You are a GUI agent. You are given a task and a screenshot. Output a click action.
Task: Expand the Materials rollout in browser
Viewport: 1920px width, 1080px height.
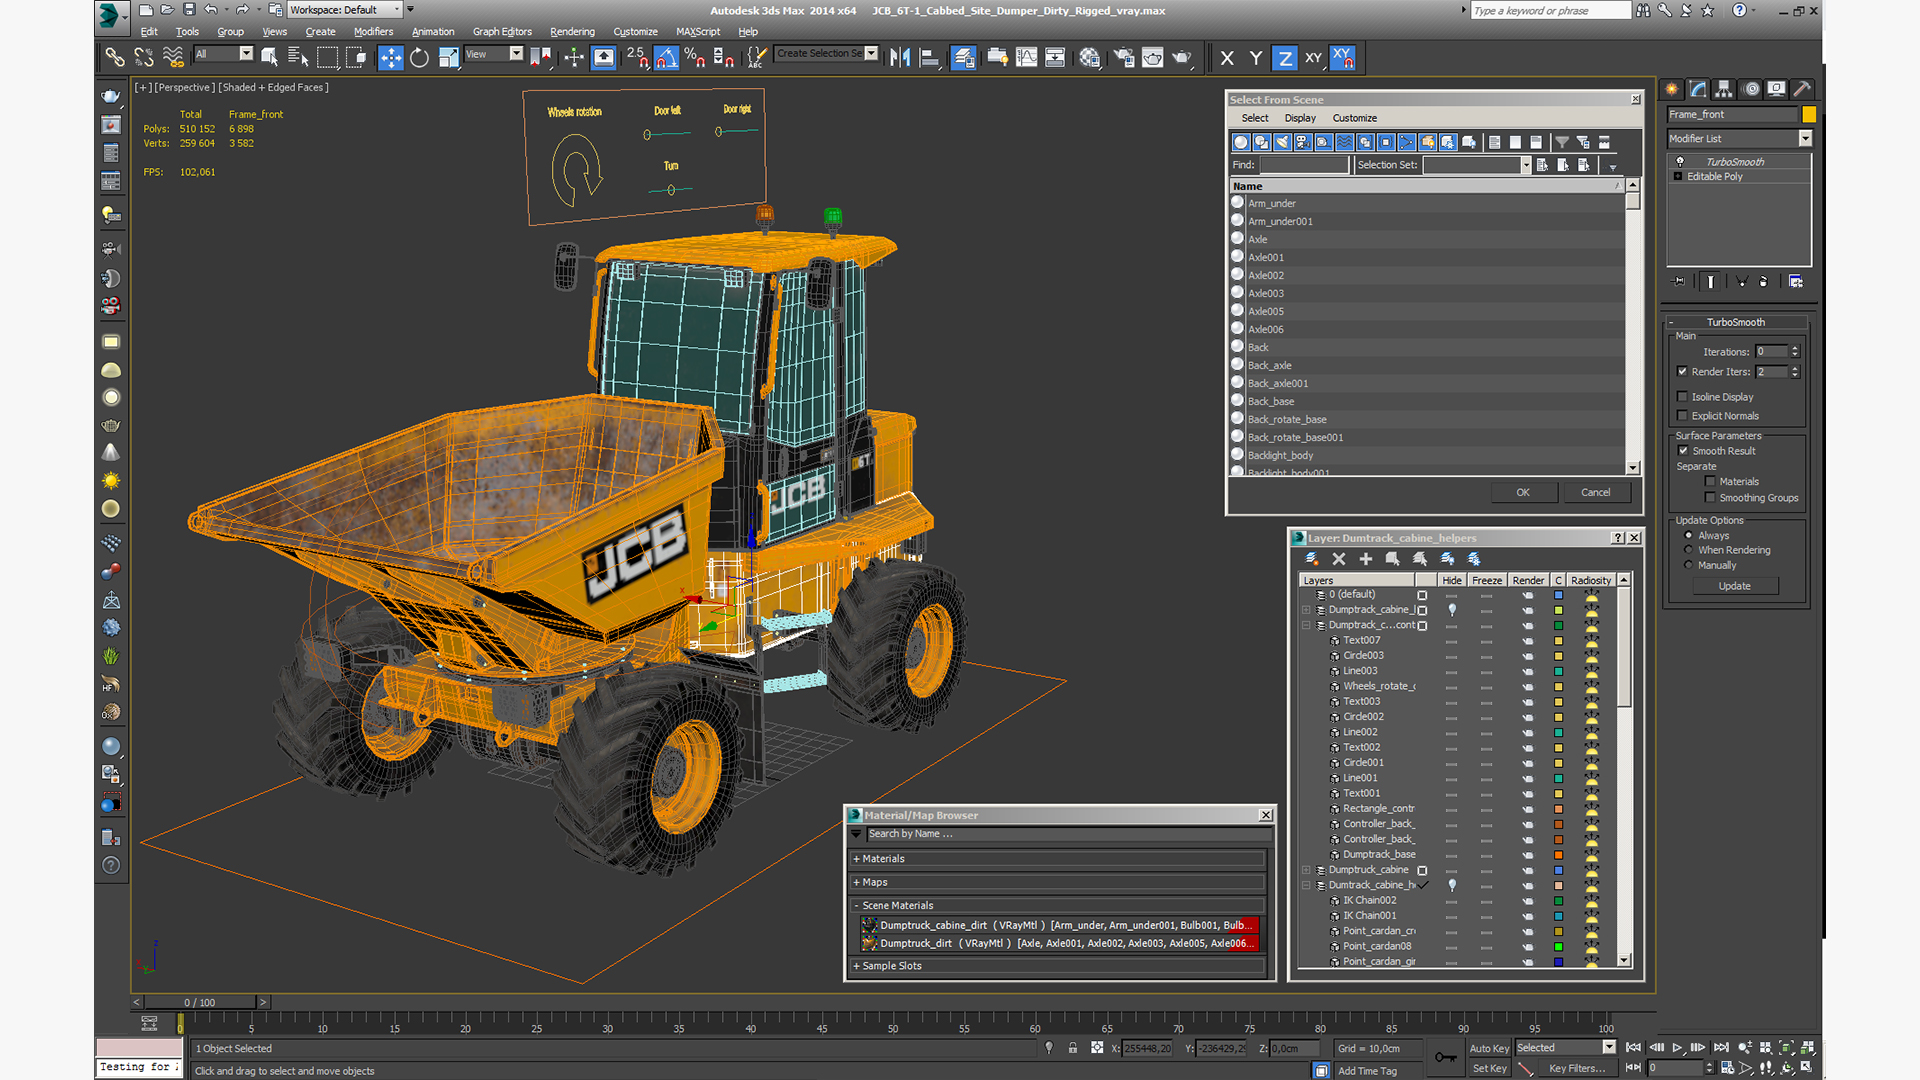1058,859
